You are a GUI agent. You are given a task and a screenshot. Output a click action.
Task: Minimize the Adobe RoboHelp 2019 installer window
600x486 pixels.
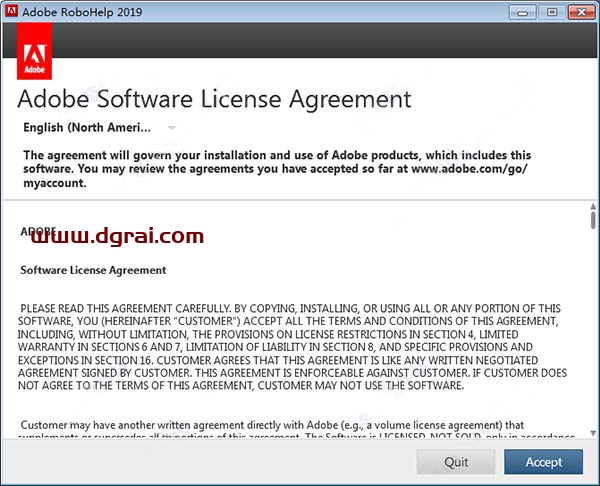[526, 13]
